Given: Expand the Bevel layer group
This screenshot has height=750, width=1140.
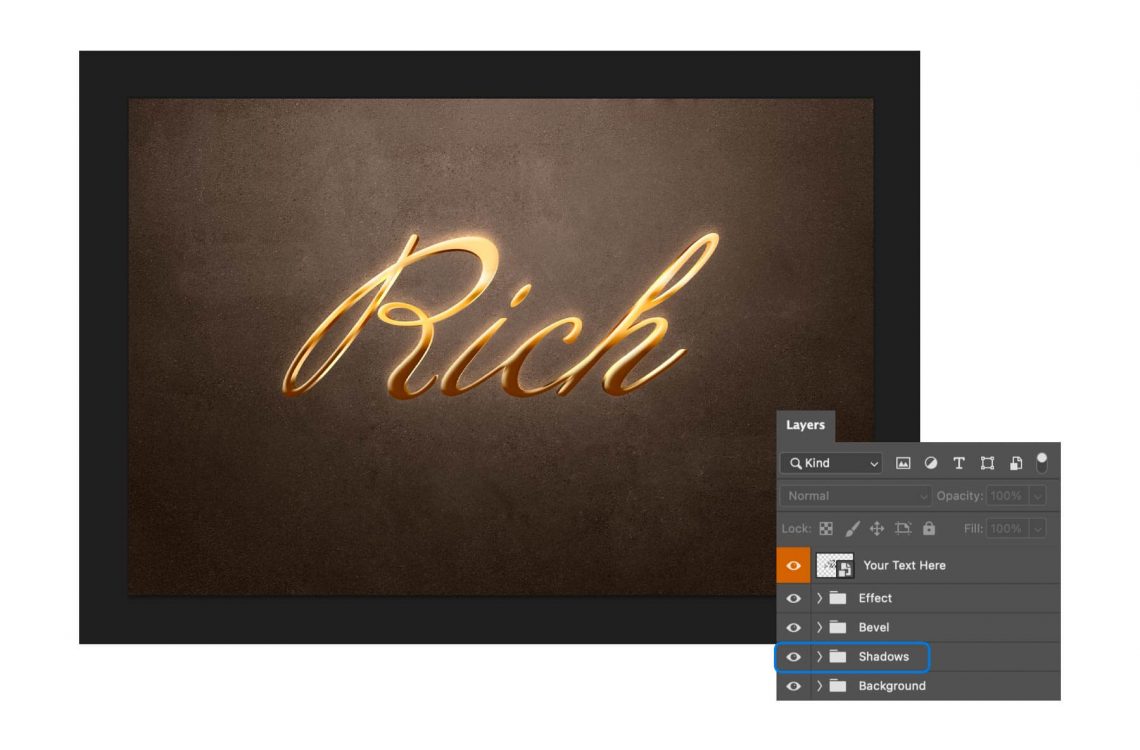Looking at the screenshot, I should tap(819, 627).
